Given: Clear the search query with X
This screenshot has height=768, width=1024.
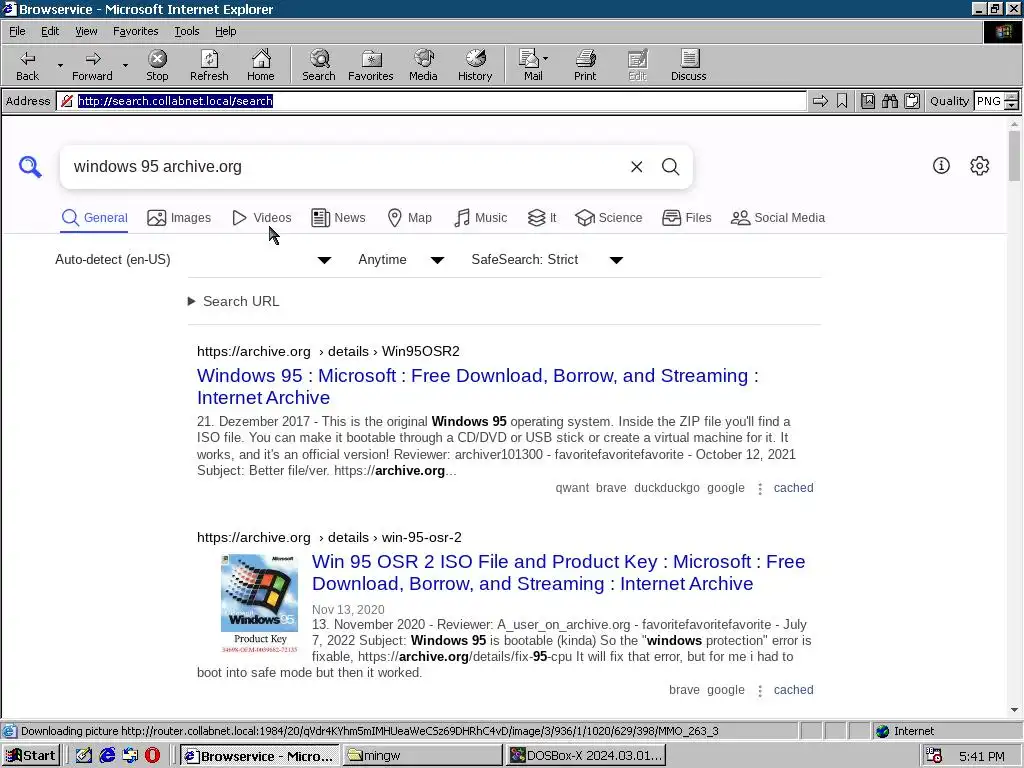Looking at the screenshot, I should 637,167.
